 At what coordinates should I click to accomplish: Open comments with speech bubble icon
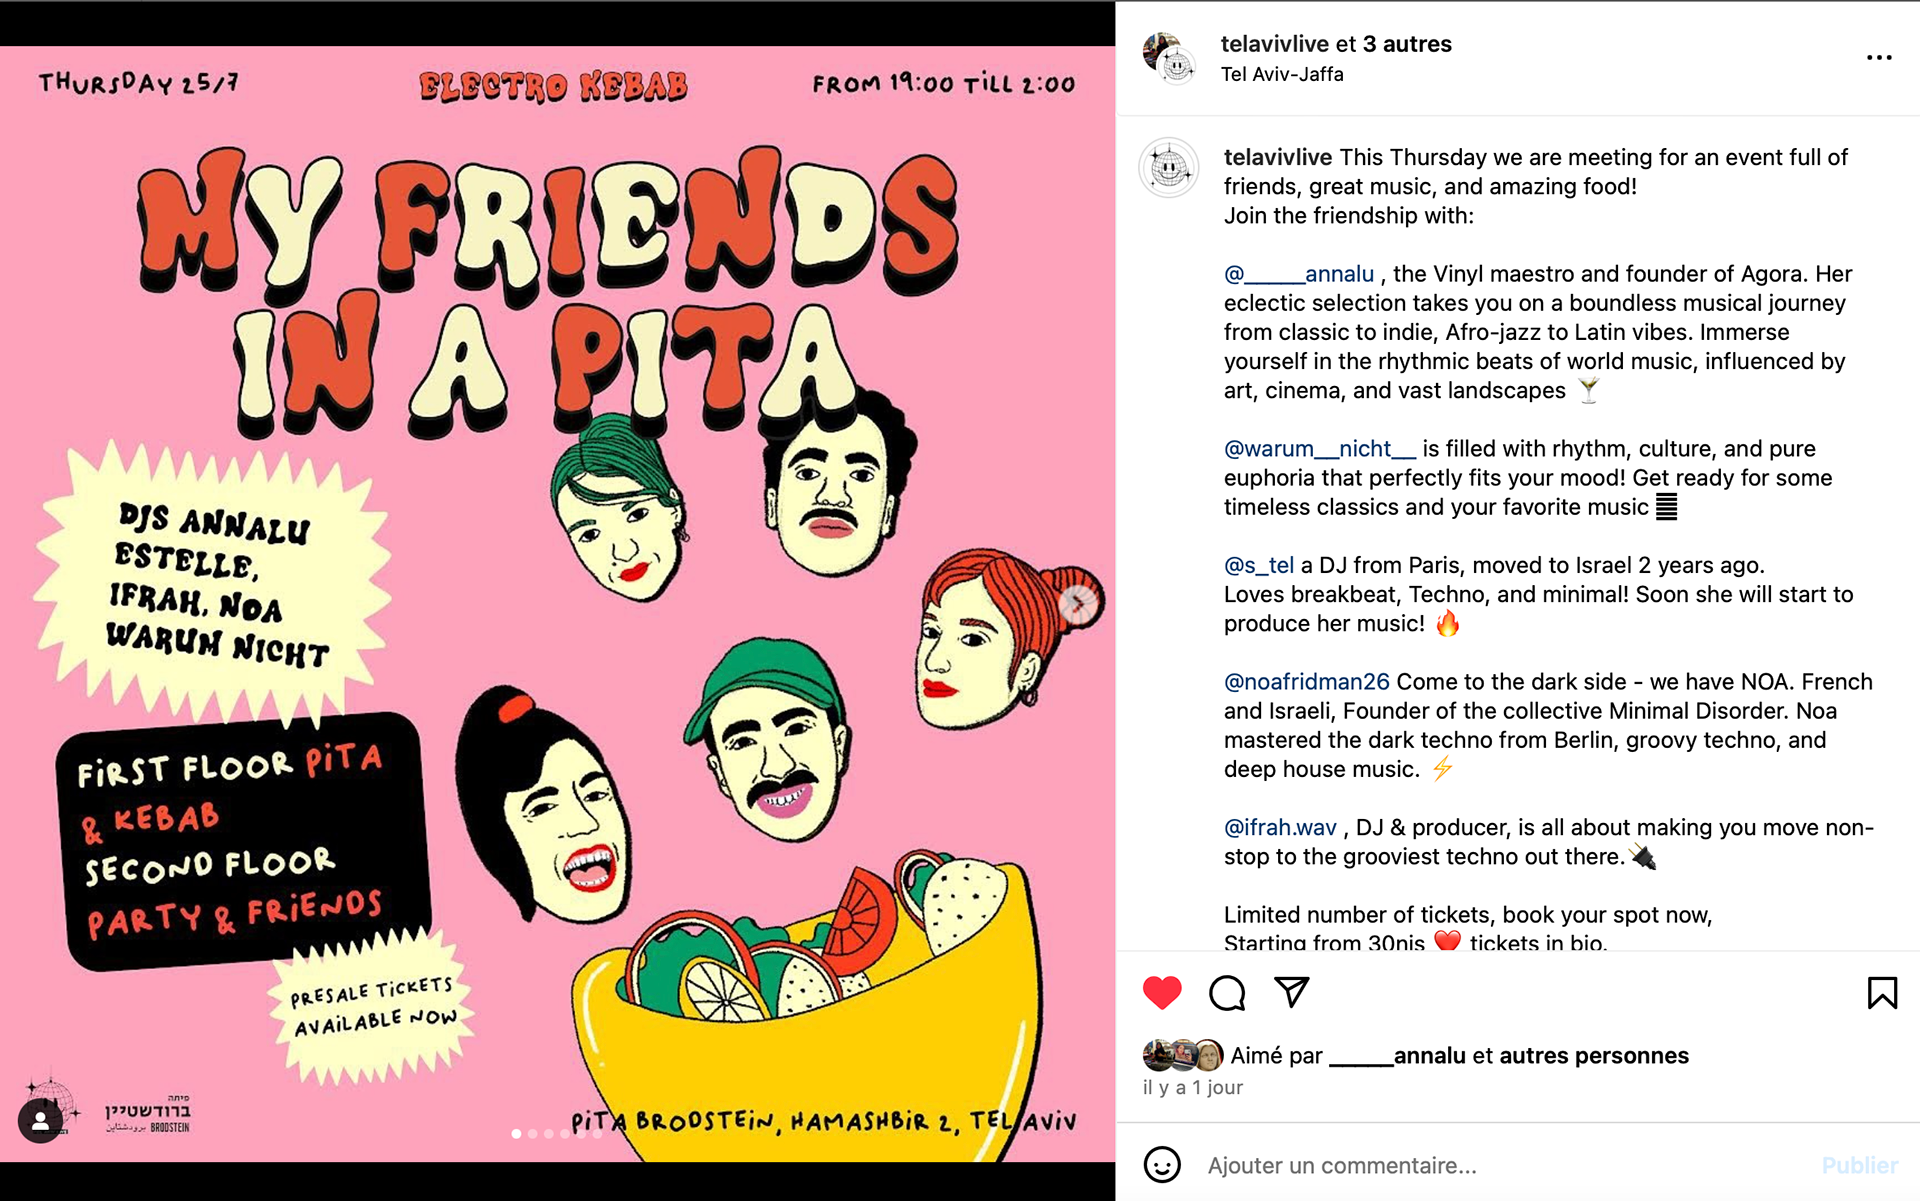[1227, 993]
